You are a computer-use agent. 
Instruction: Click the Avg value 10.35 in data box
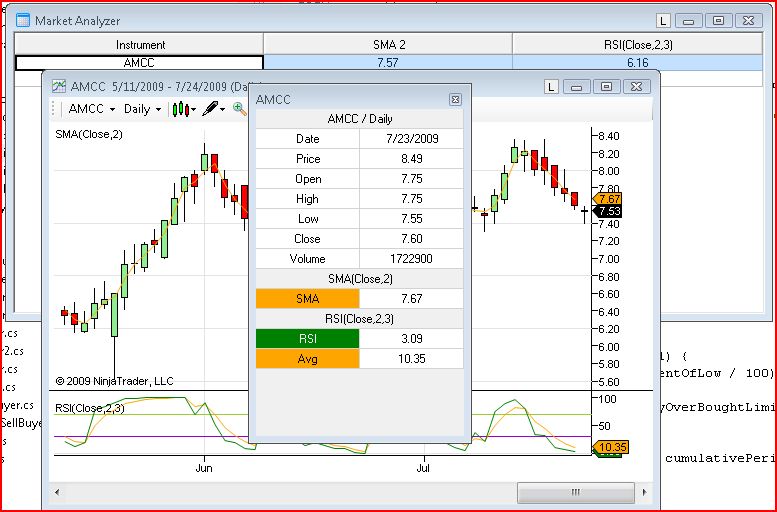coord(412,358)
